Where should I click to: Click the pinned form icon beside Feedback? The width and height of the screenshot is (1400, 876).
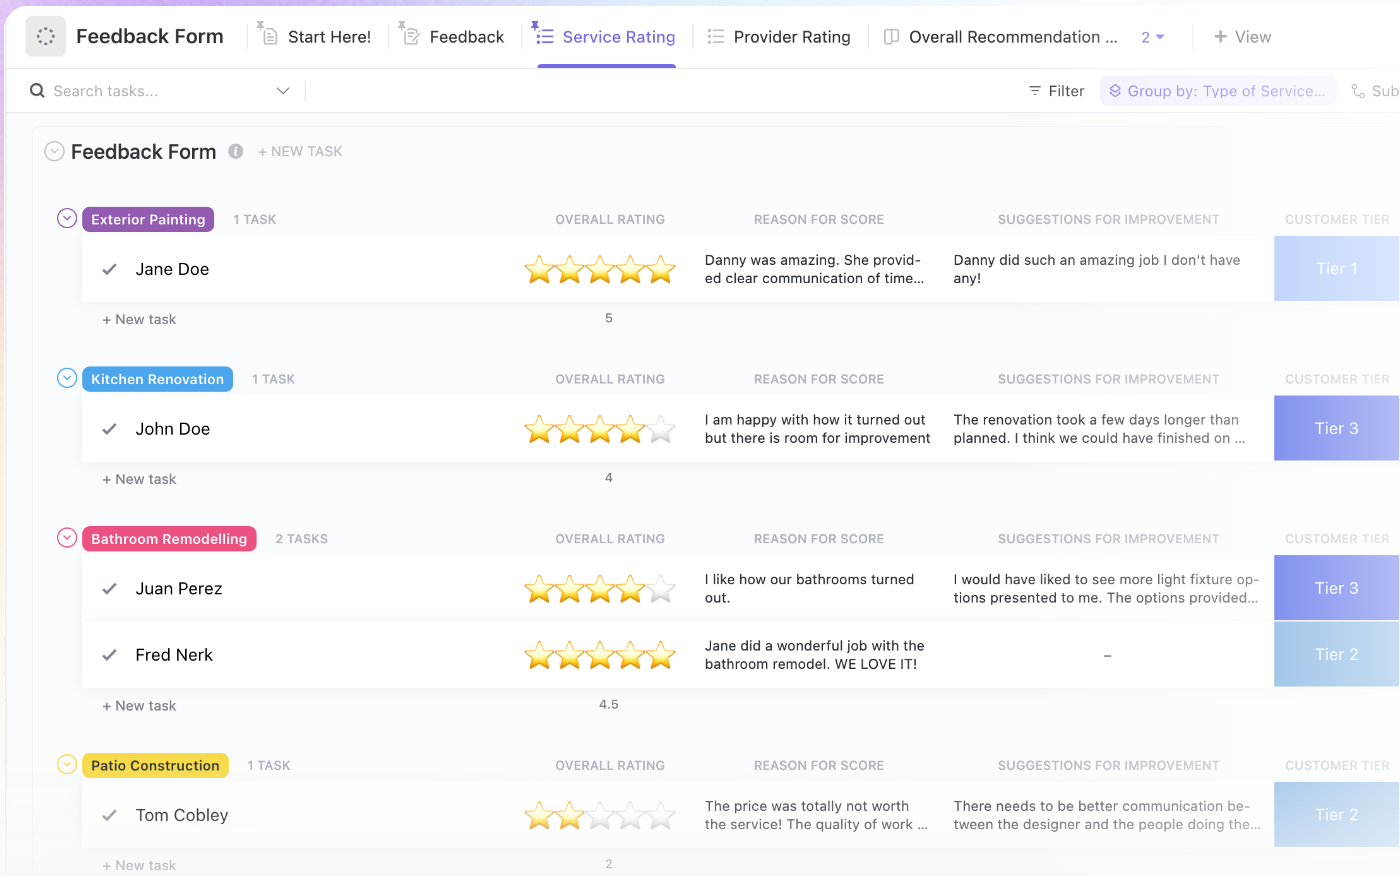coord(409,35)
